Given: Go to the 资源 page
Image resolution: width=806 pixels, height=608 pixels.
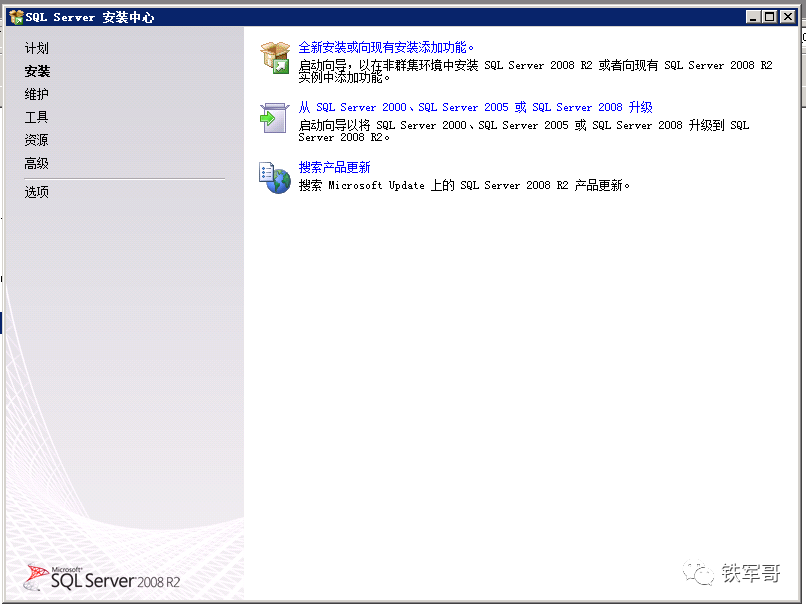Looking at the screenshot, I should click(37, 140).
